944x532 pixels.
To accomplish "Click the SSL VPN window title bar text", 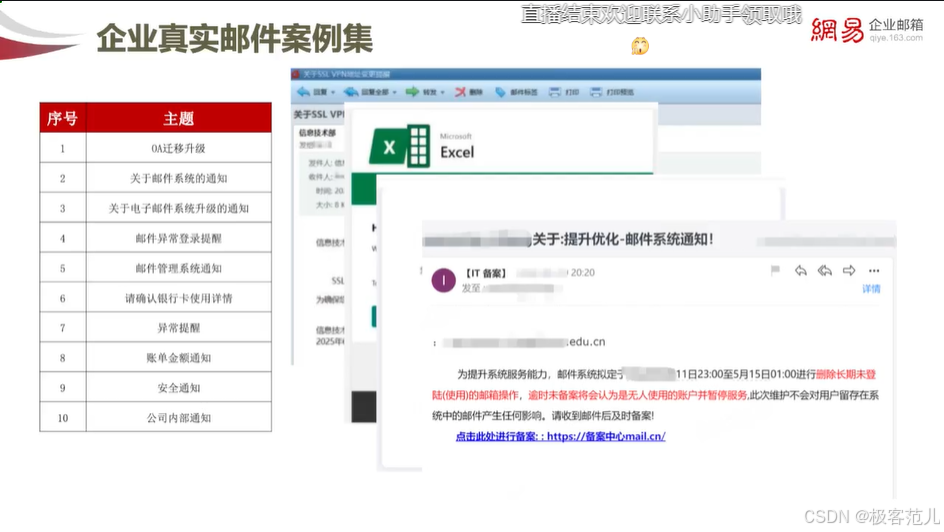I will (x=346, y=74).
